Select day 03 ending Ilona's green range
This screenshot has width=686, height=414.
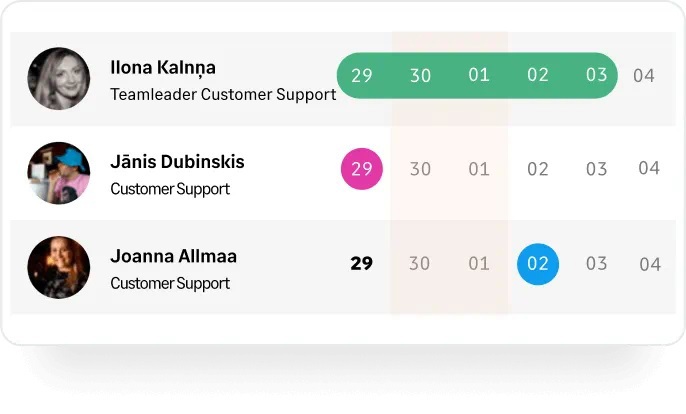pos(597,75)
